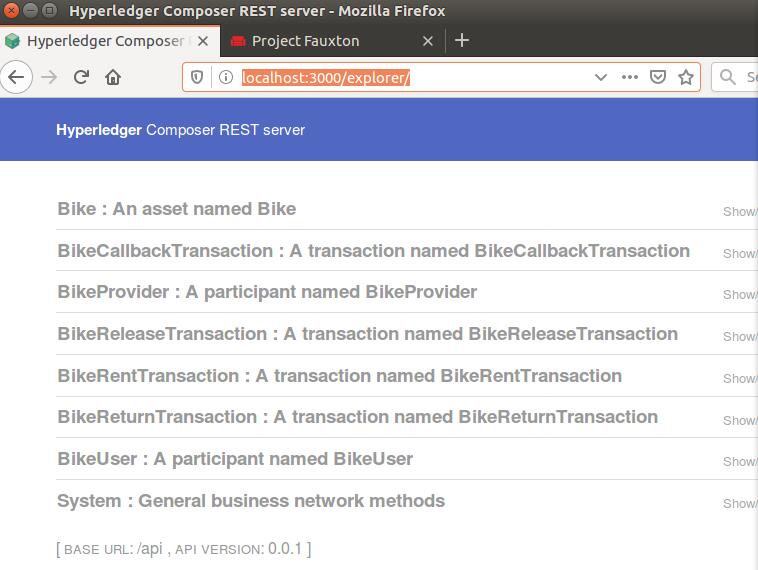The width and height of the screenshot is (758, 570).
Task: Click the Hyperledger Composer tab favicon
Action: tap(12, 41)
